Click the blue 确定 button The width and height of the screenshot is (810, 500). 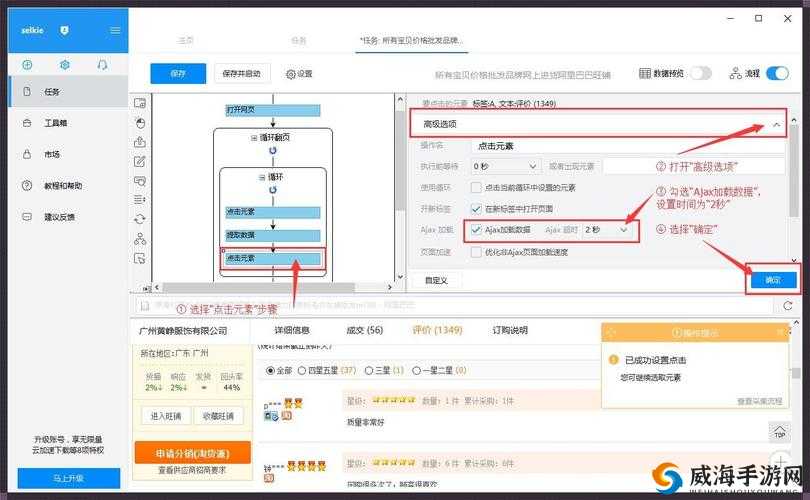pos(773,280)
